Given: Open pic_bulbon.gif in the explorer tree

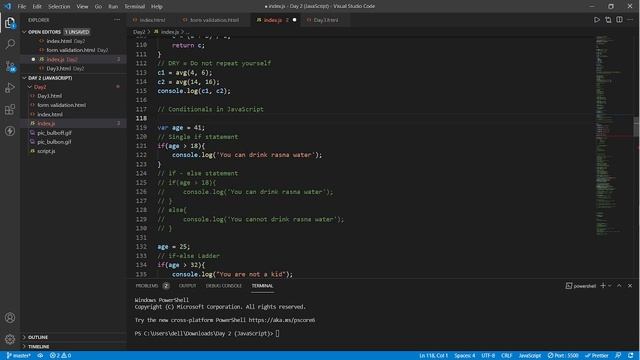Looking at the screenshot, I should point(73,142).
